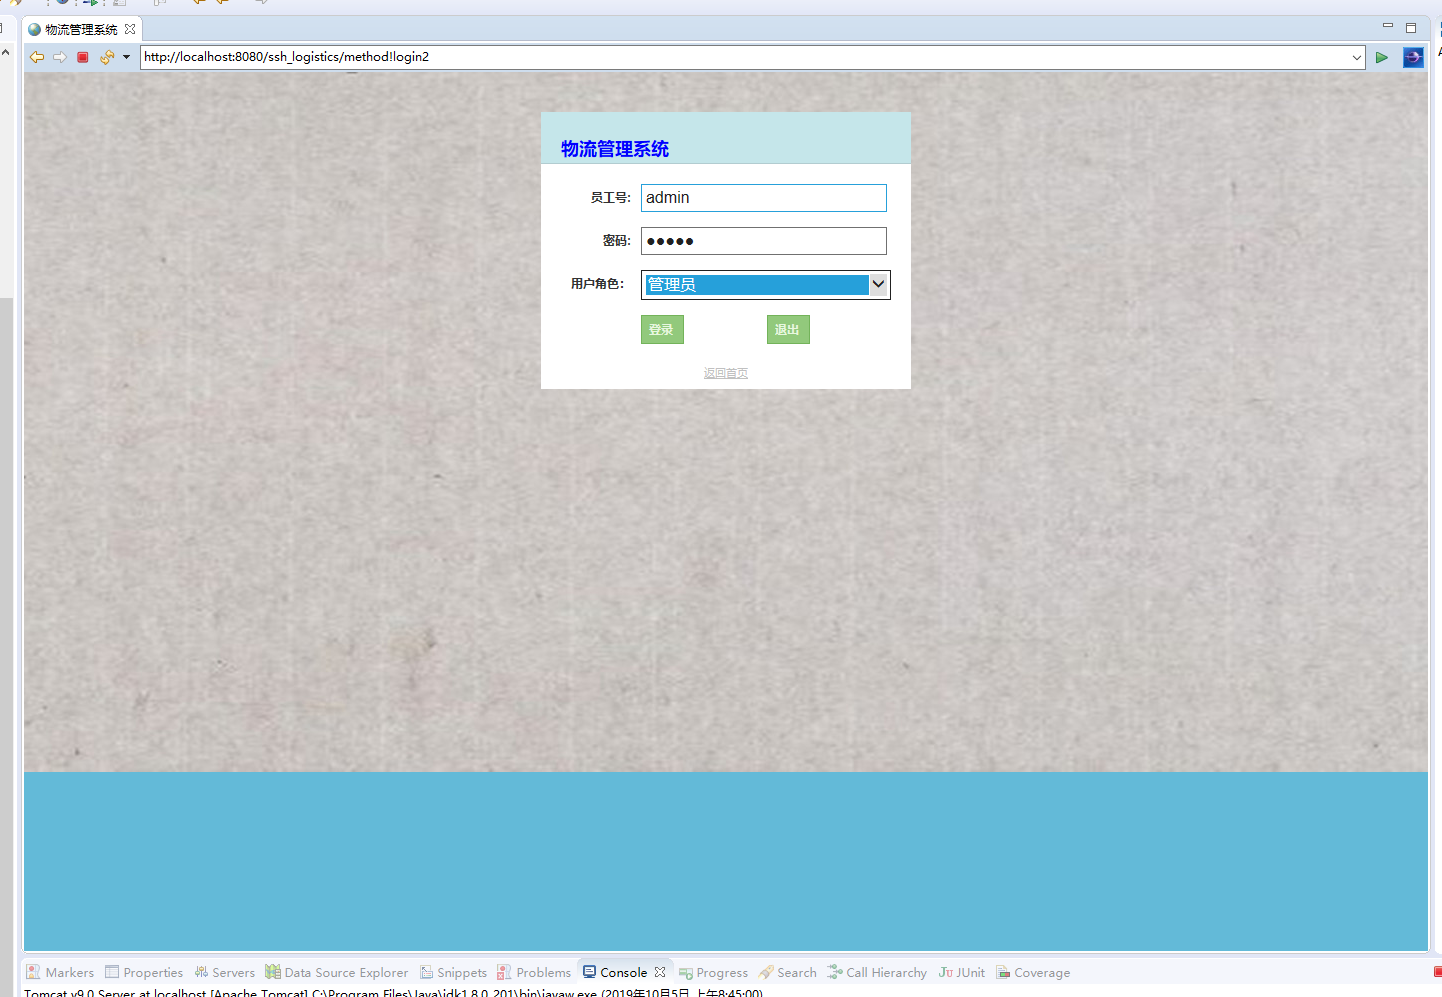Follow the 返回首页 link
This screenshot has height=997, width=1442.
pyautogui.click(x=726, y=373)
